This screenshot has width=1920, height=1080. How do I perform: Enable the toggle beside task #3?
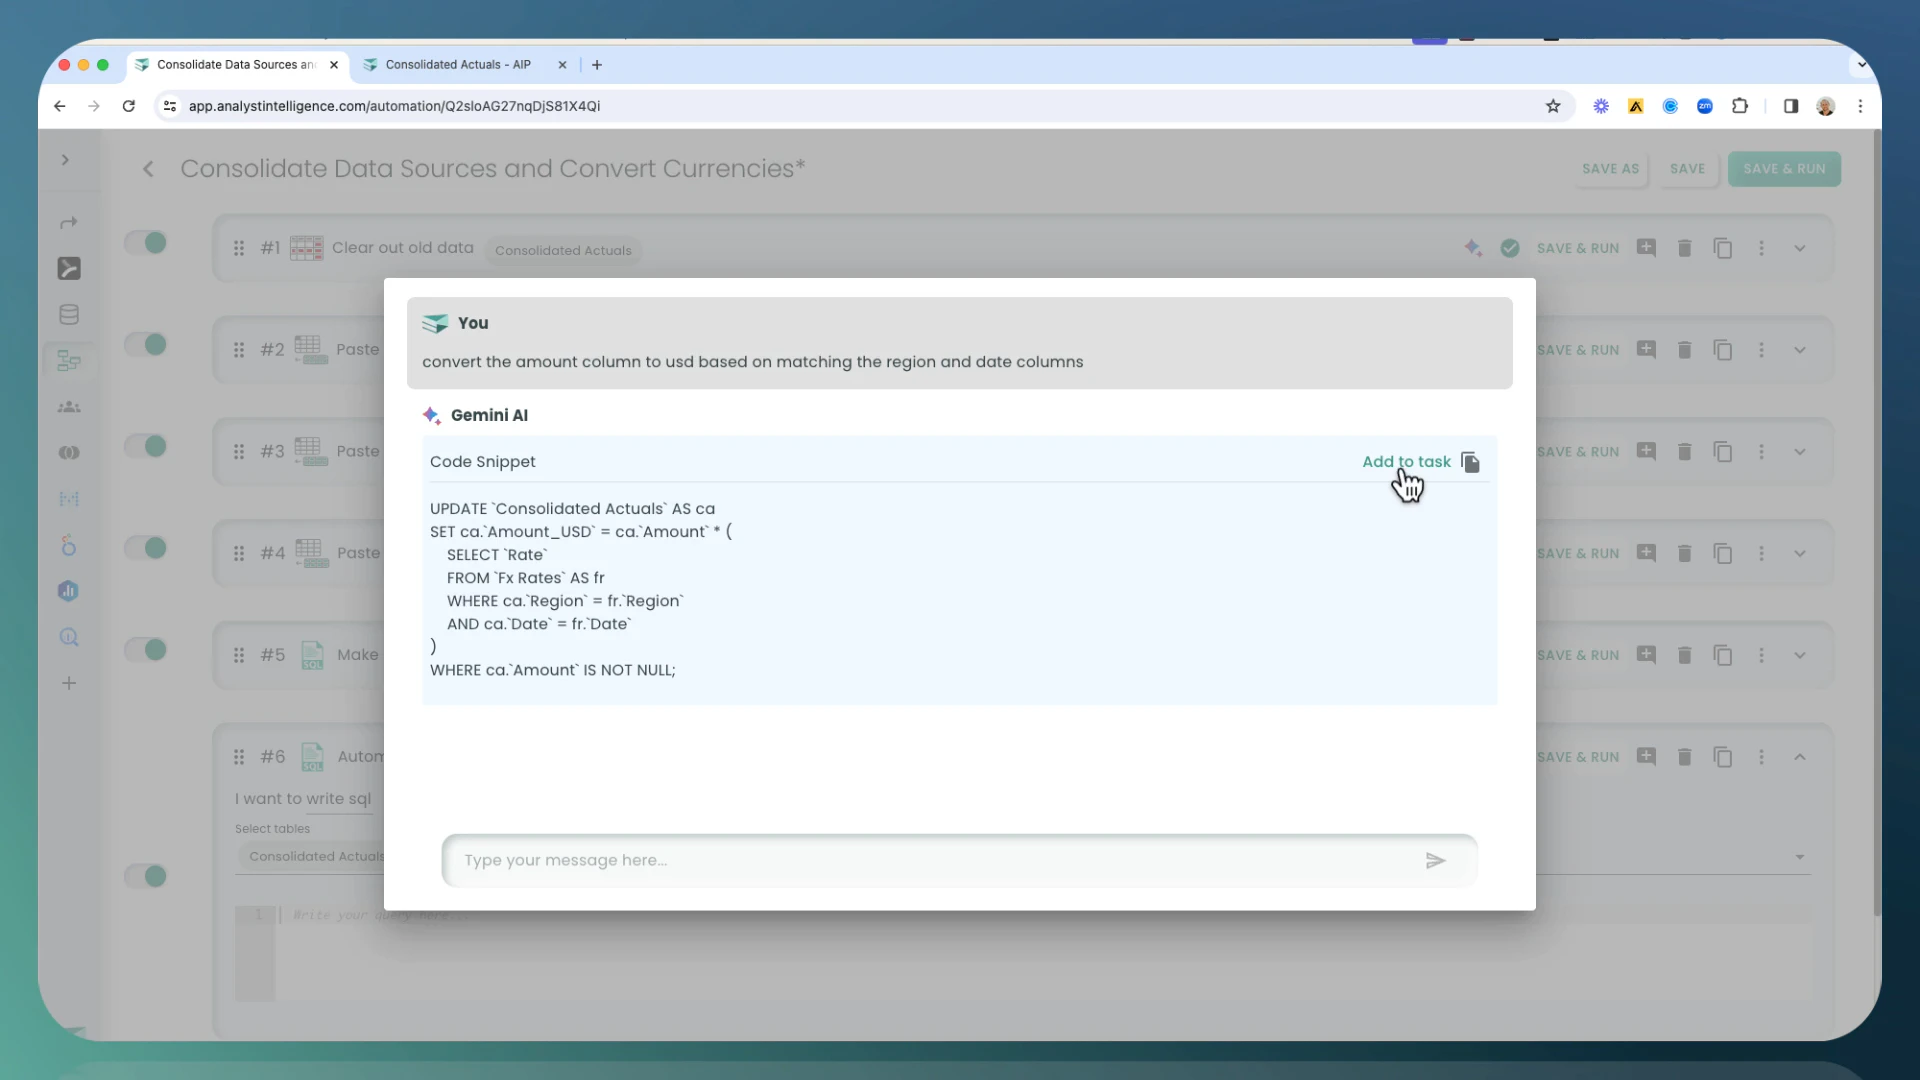point(146,447)
